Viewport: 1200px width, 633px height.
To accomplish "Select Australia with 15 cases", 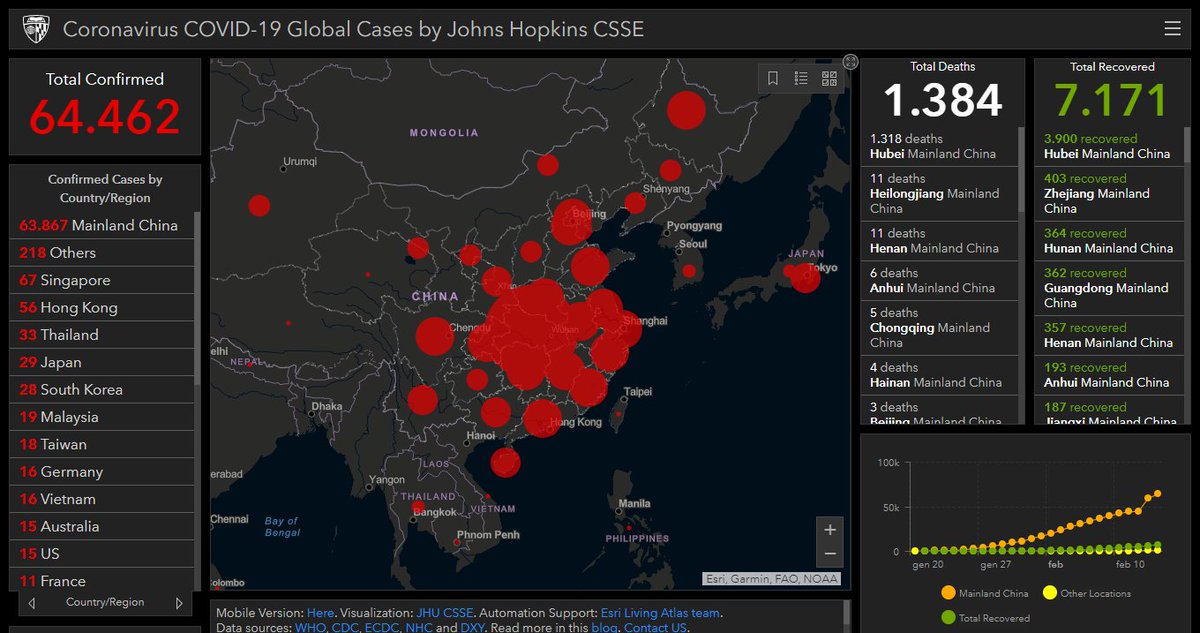I will click(102, 526).
